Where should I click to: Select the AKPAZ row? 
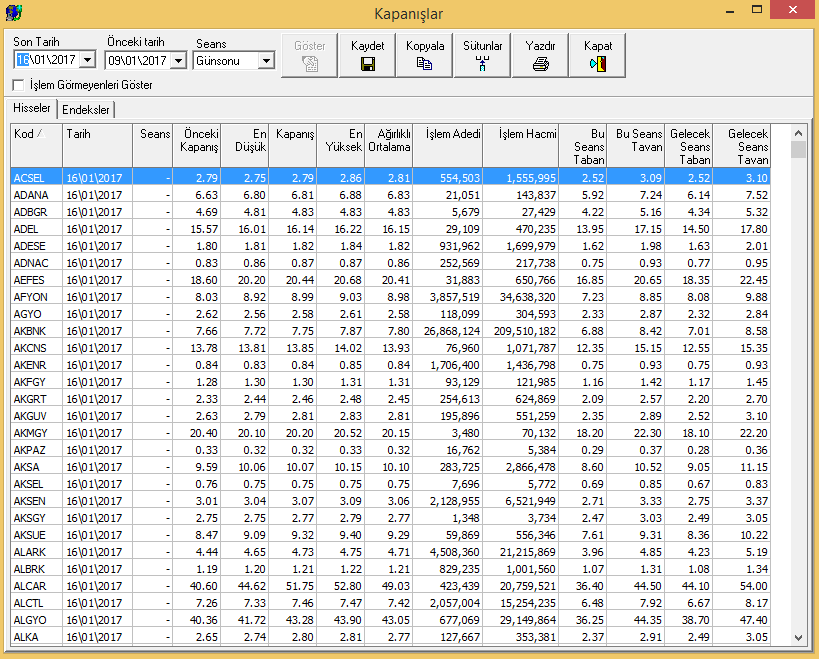coord(391,450)
